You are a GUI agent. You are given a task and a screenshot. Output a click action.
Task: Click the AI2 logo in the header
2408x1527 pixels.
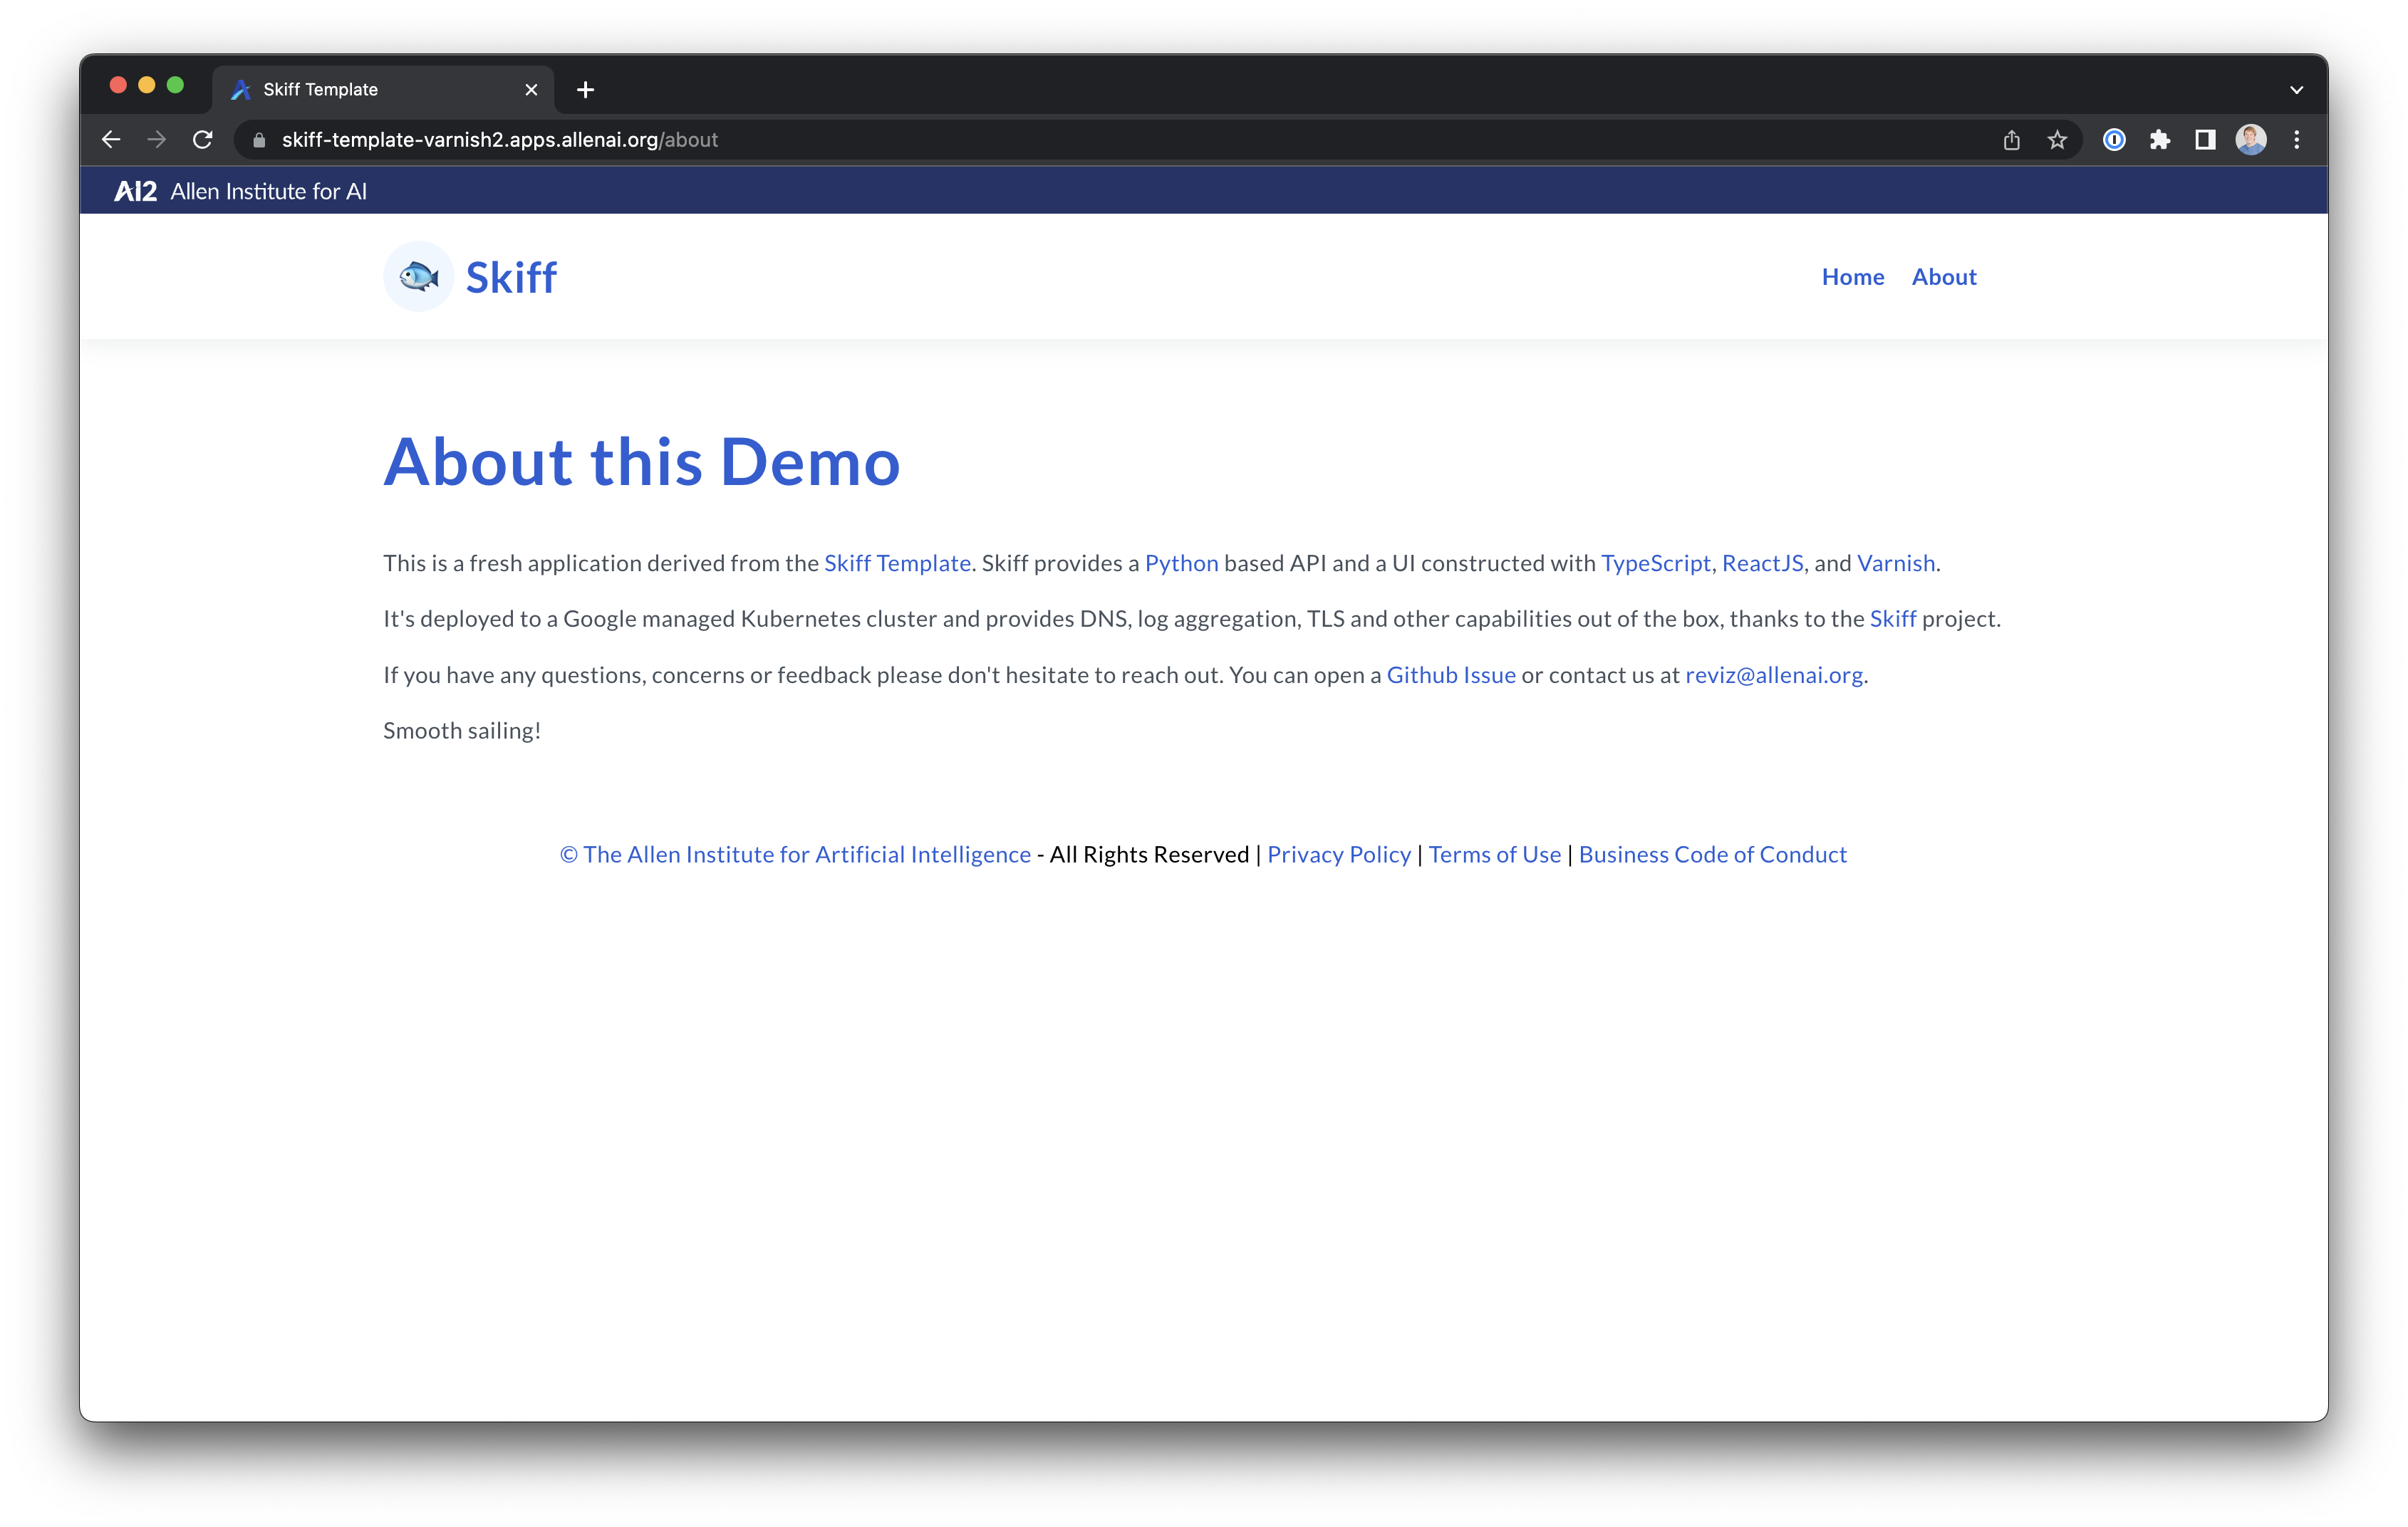point(137,190)
